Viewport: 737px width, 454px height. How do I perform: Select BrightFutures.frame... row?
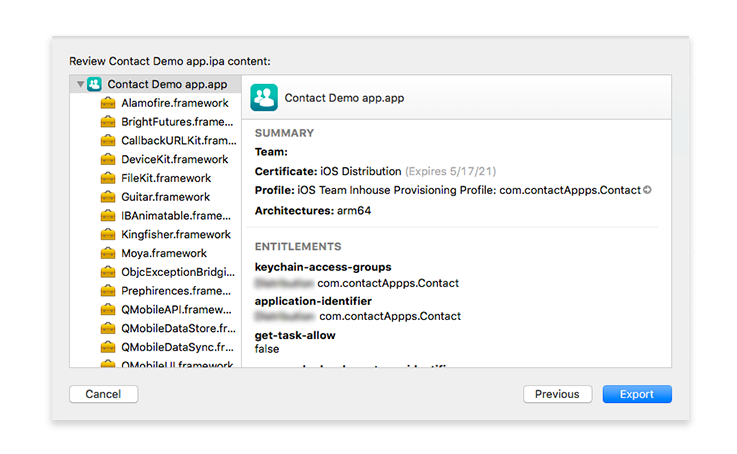156,122
